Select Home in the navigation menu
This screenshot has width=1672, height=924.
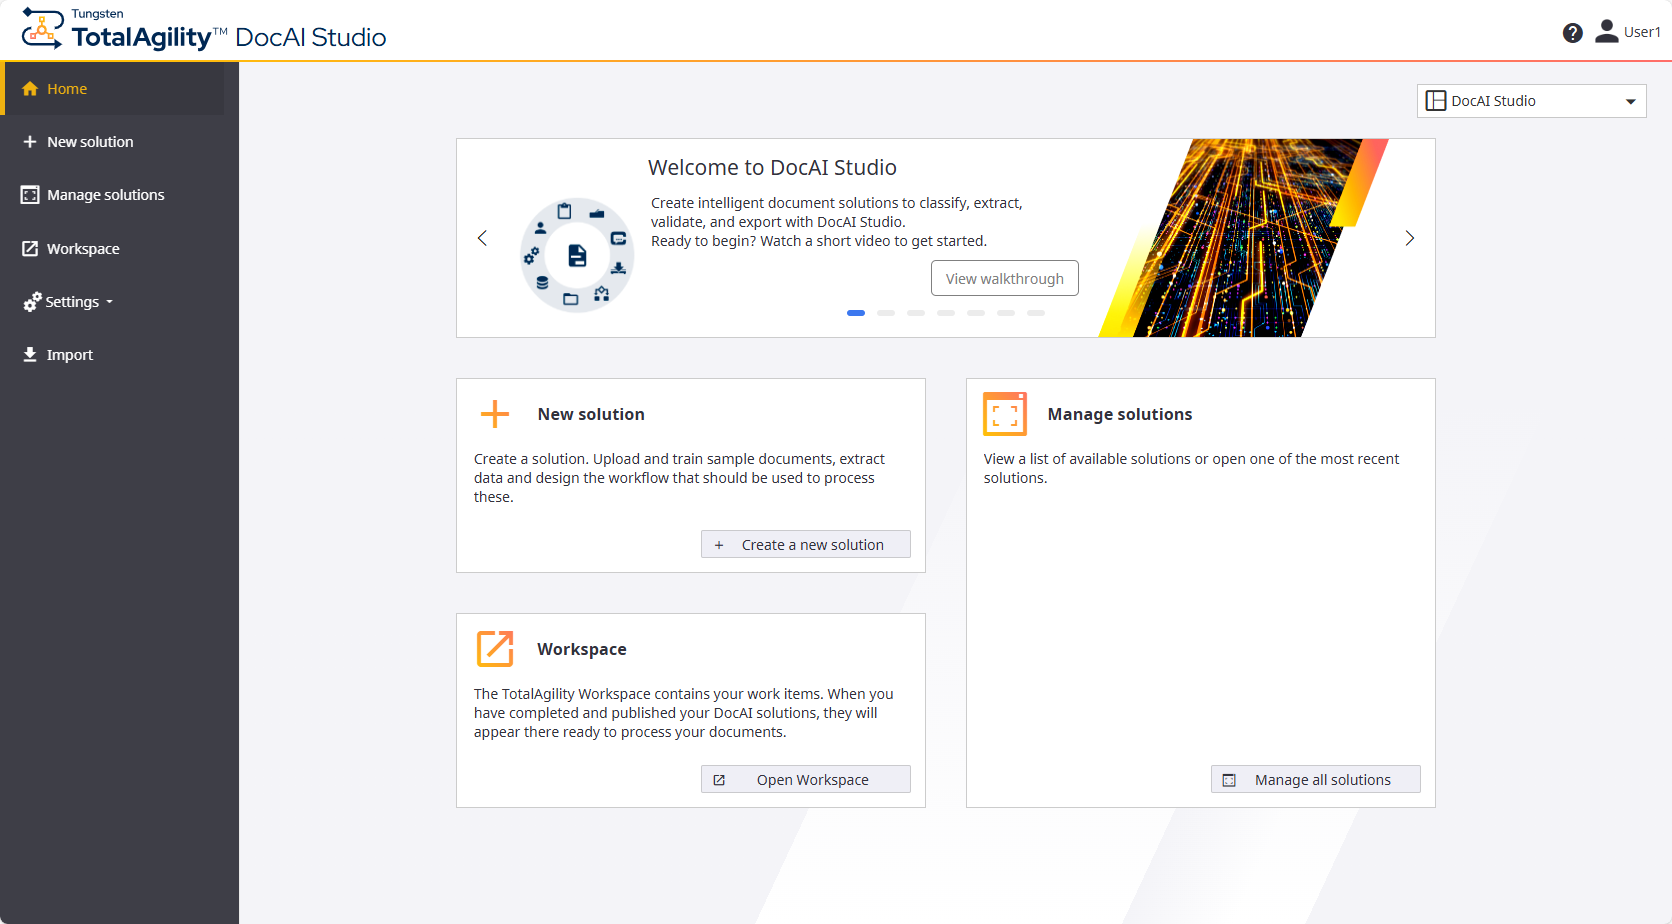66,88
